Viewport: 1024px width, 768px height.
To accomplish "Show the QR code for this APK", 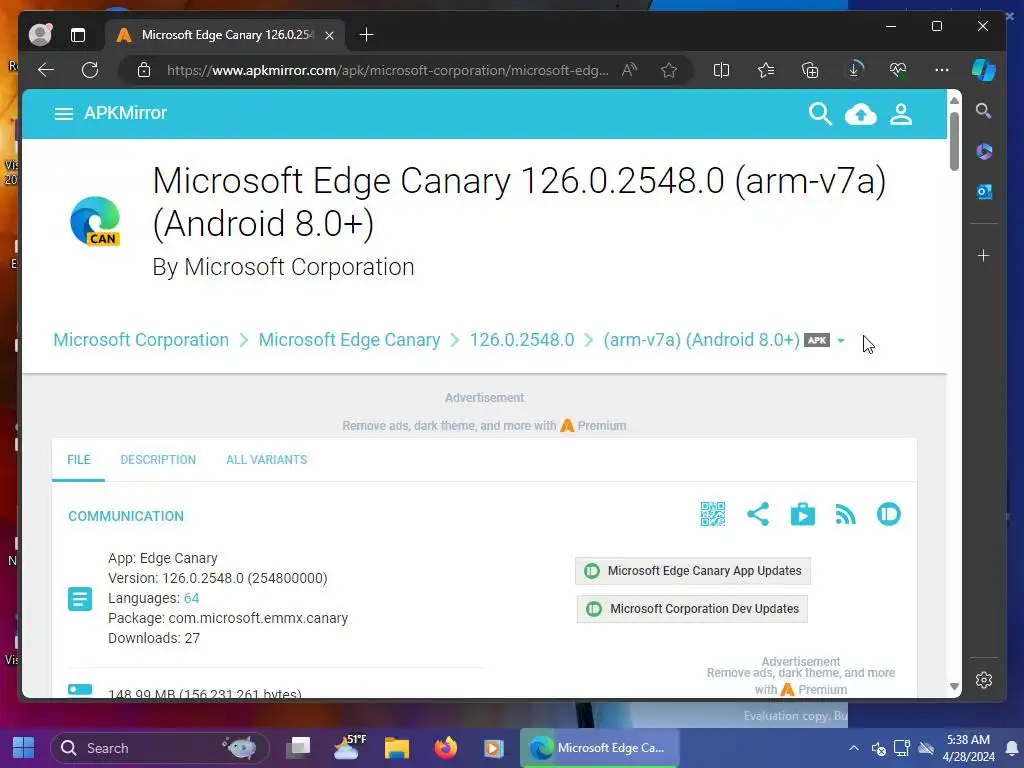I will (712, 514).
